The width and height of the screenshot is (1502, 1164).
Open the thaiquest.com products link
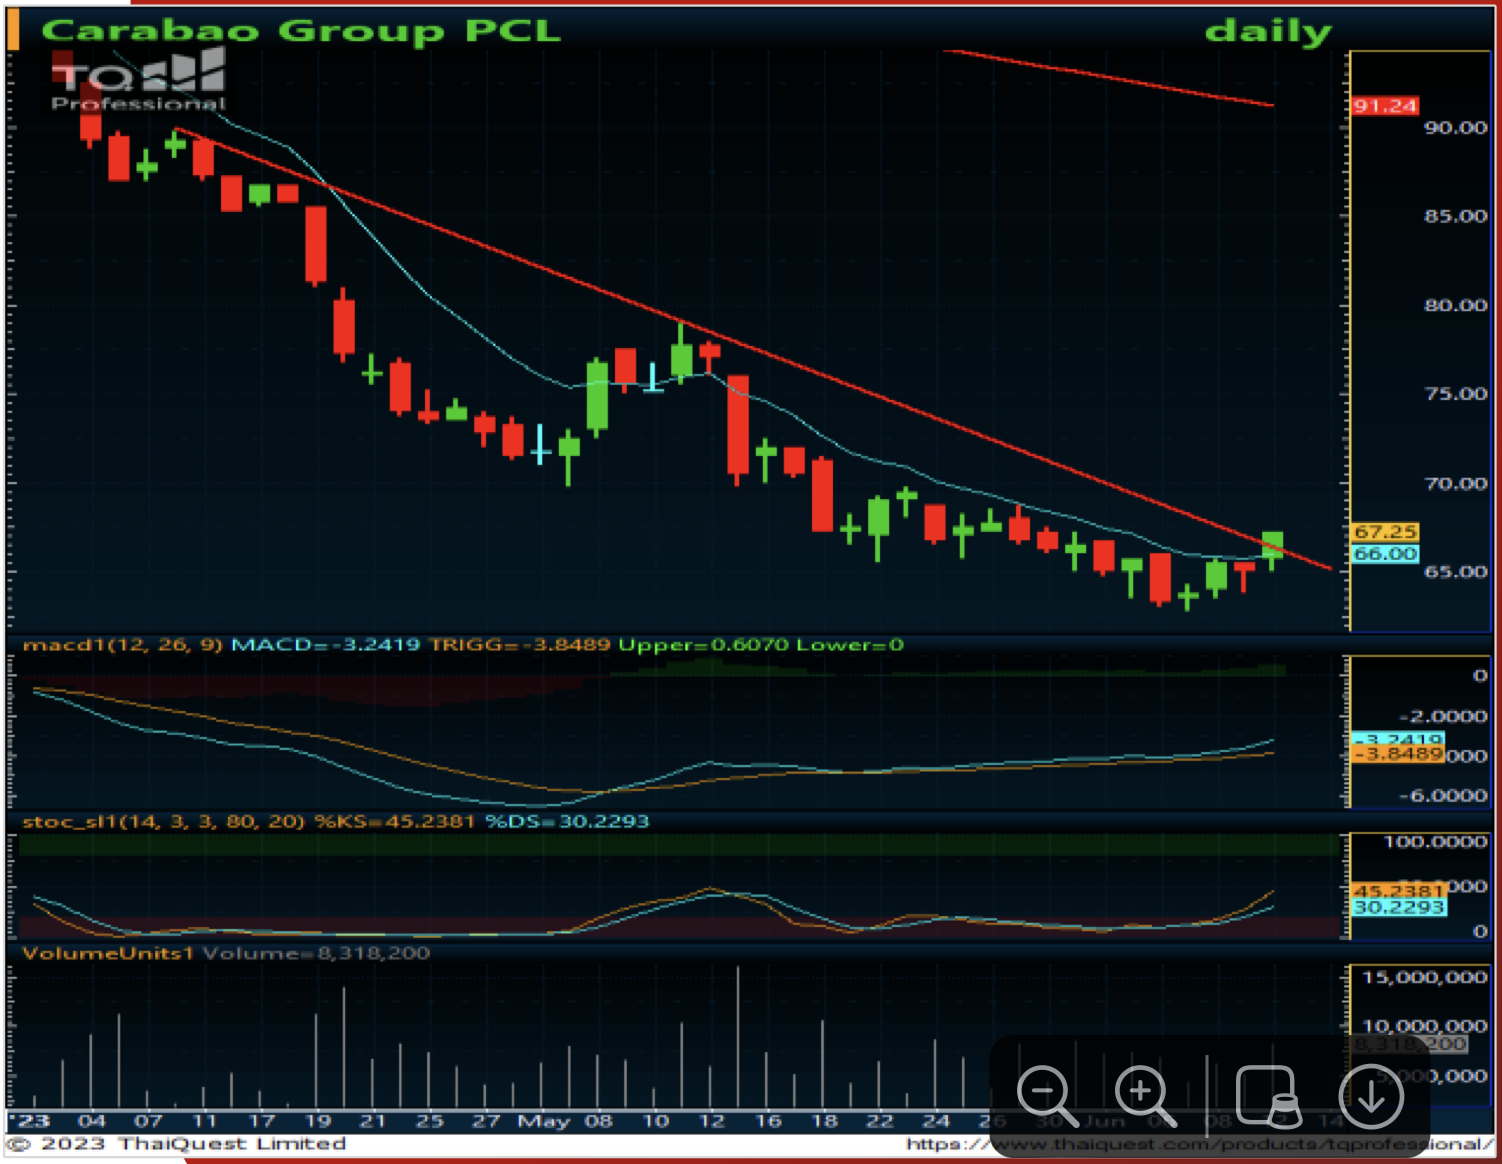[x=1199, y=1144]
